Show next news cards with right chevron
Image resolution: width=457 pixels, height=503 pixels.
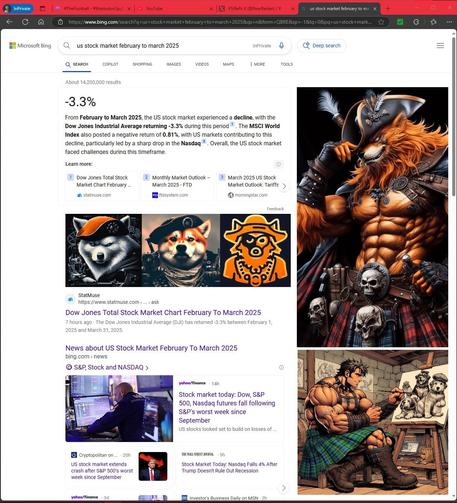tap(284, 488)
